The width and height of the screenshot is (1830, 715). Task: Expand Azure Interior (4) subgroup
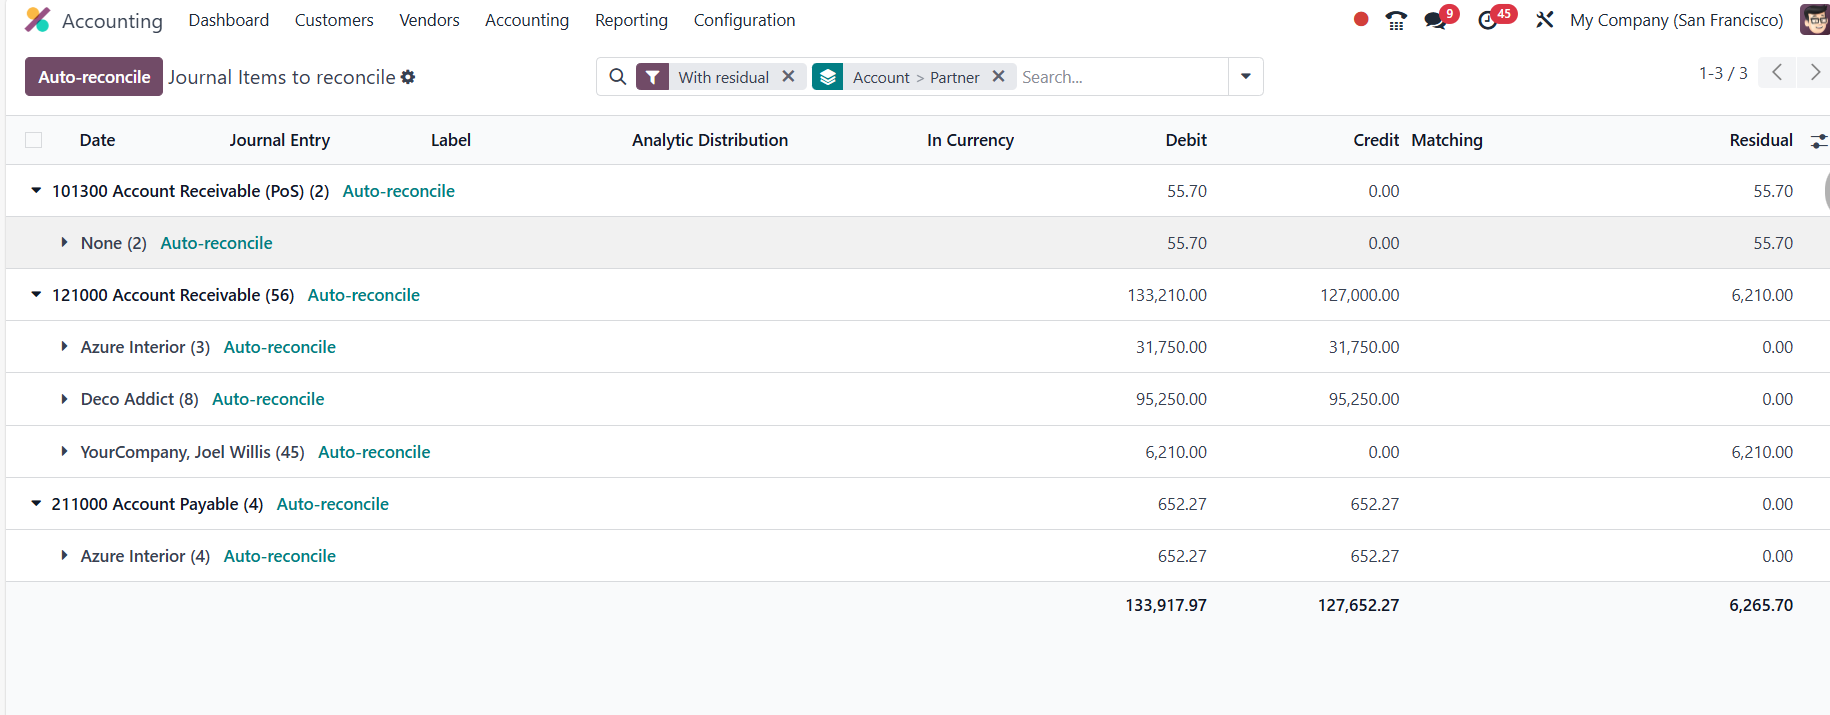click(64, 556)
